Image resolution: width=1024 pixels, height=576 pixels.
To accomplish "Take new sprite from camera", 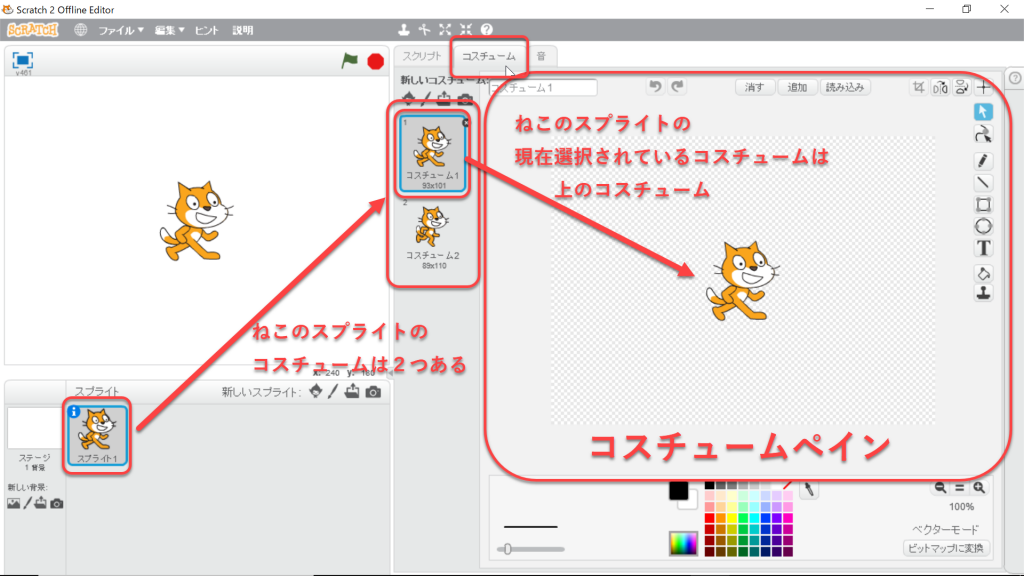I will click(373, 392).
